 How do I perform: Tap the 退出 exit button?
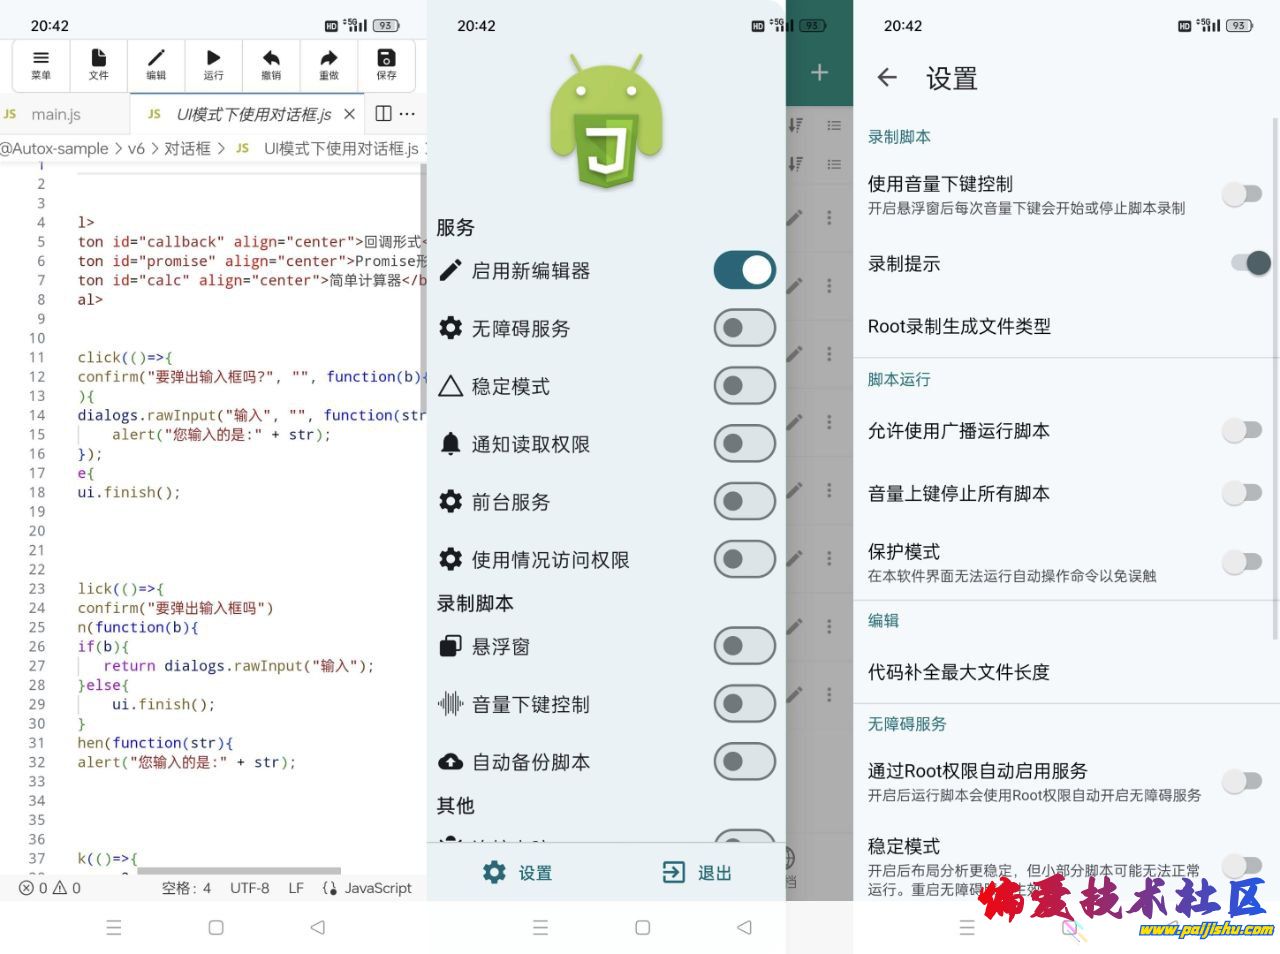coord(698,873)
